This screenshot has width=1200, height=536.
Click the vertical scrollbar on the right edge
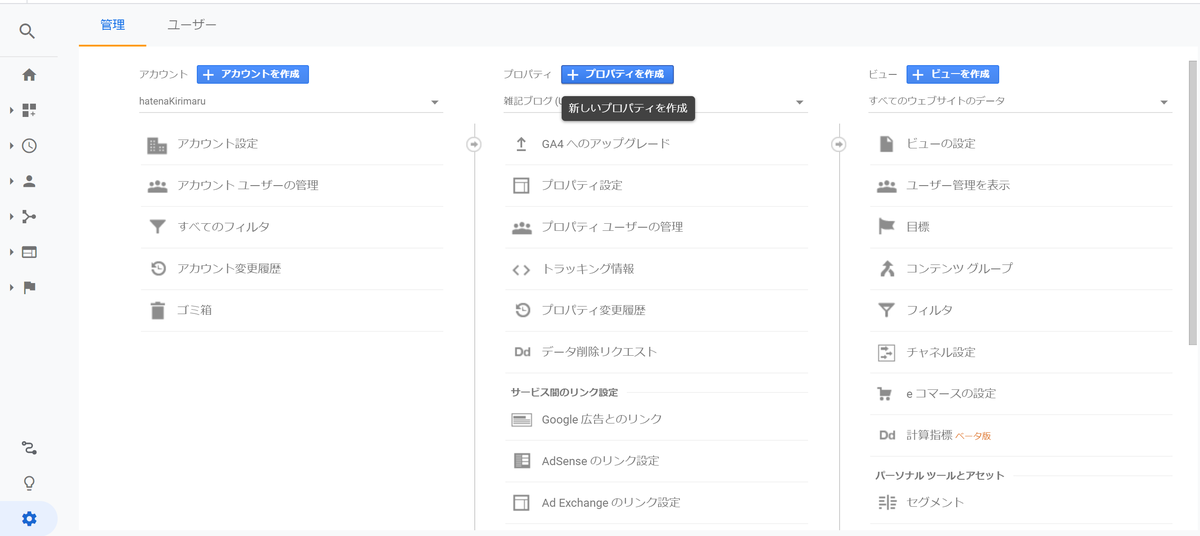(1191, 202)
